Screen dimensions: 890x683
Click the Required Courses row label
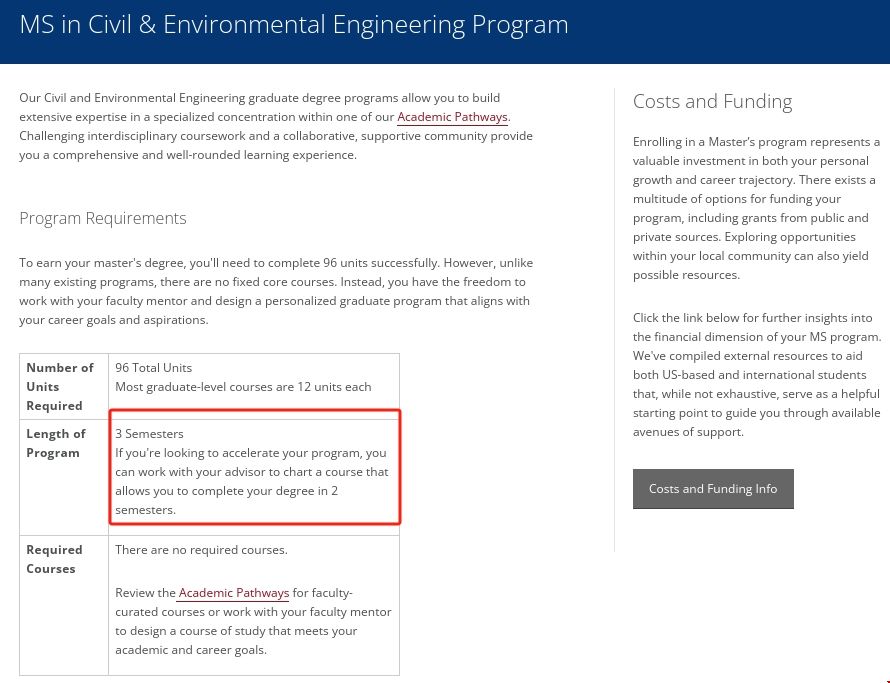pyautogui.click(x=54, y=559)
